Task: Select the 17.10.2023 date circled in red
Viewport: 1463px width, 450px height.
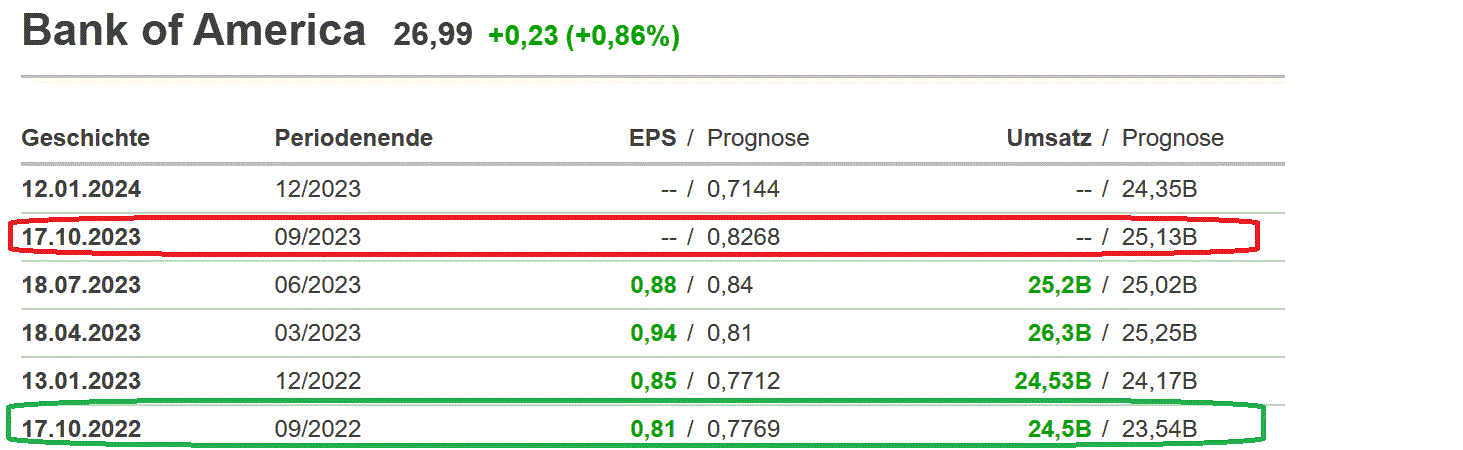Action: (x=82, y=237)
